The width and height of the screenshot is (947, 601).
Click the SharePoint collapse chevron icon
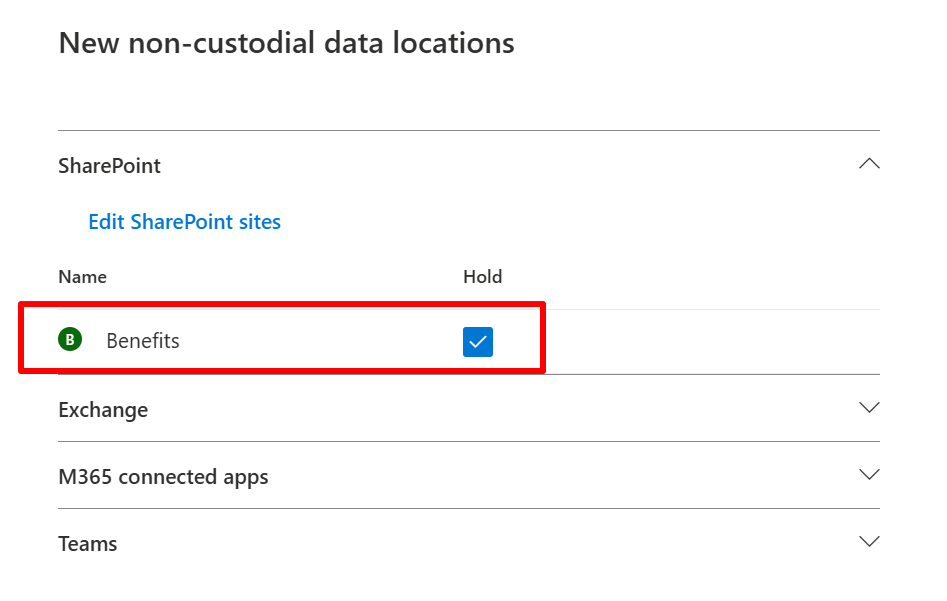tap(869, 163)
